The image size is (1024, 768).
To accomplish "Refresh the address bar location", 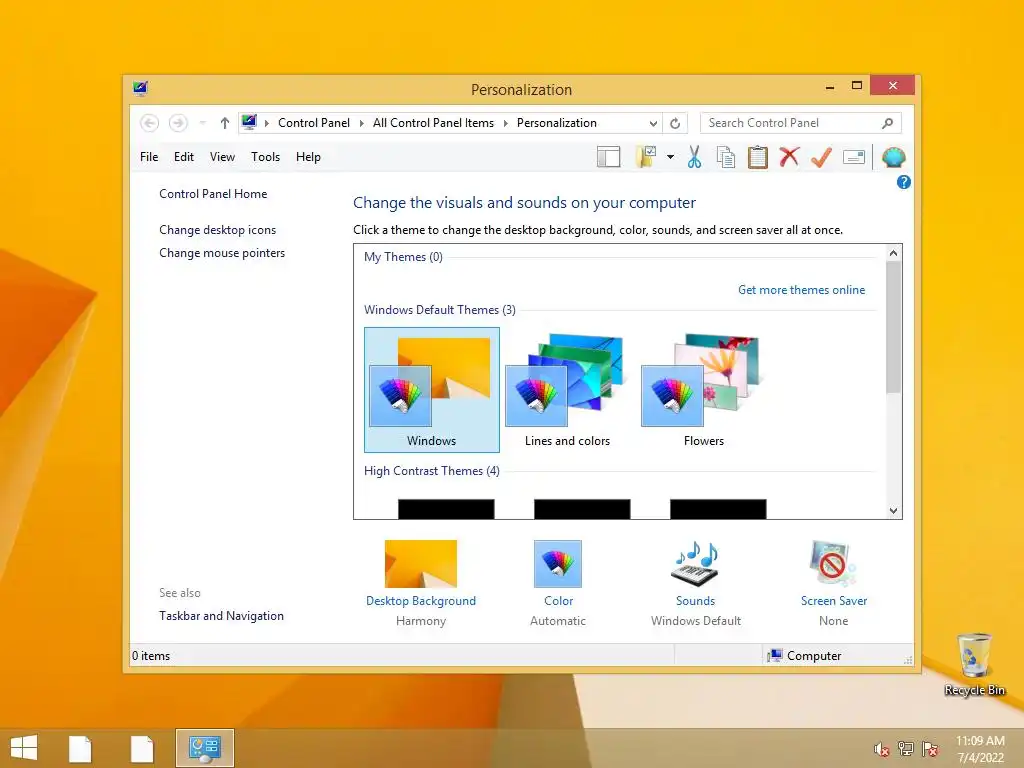I will coord(675,123).
